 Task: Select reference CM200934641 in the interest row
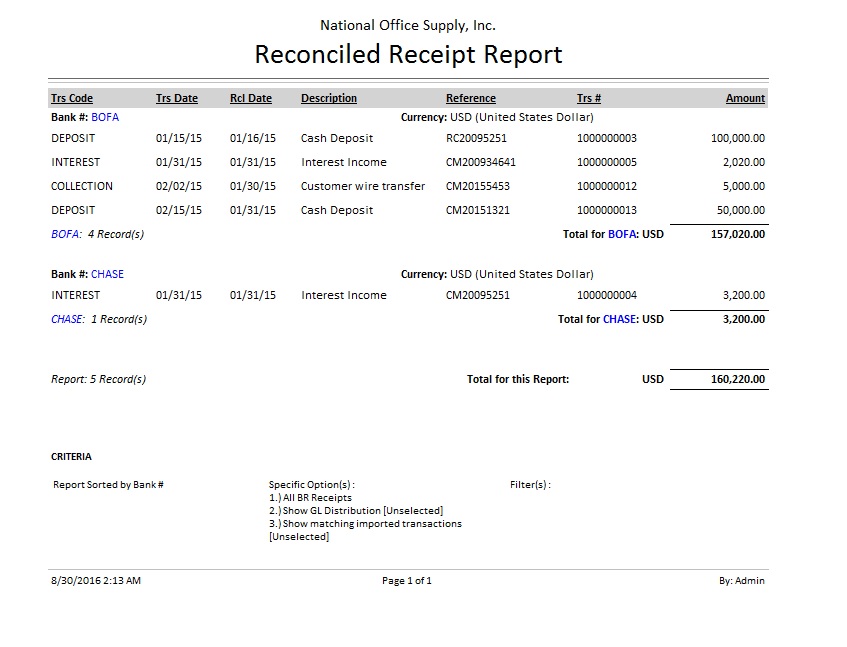(x=480, y=162)
